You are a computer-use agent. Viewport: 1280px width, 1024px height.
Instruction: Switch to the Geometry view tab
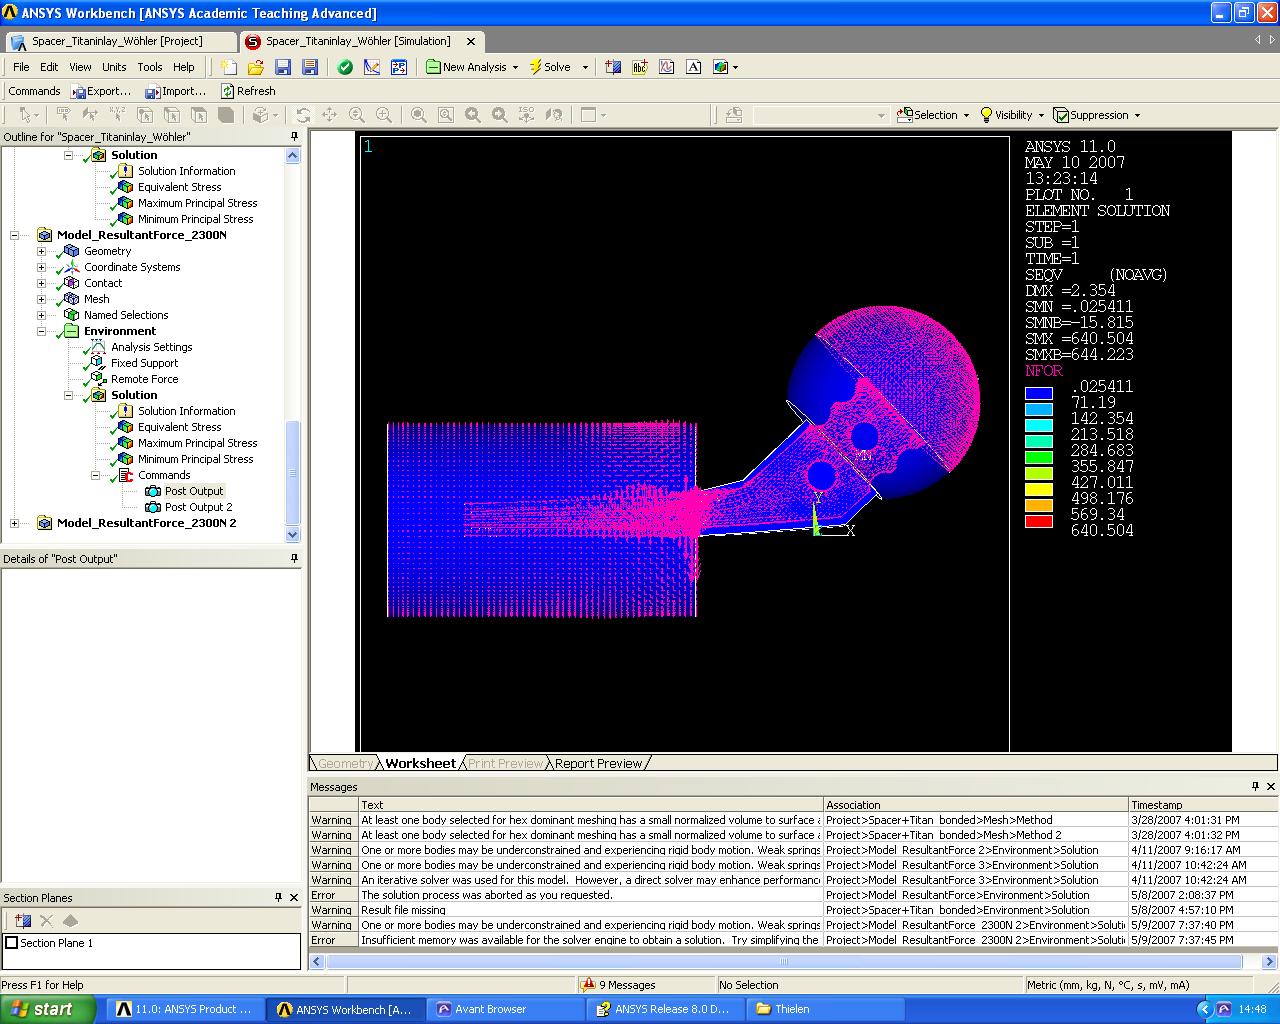[x=345, y=763]
